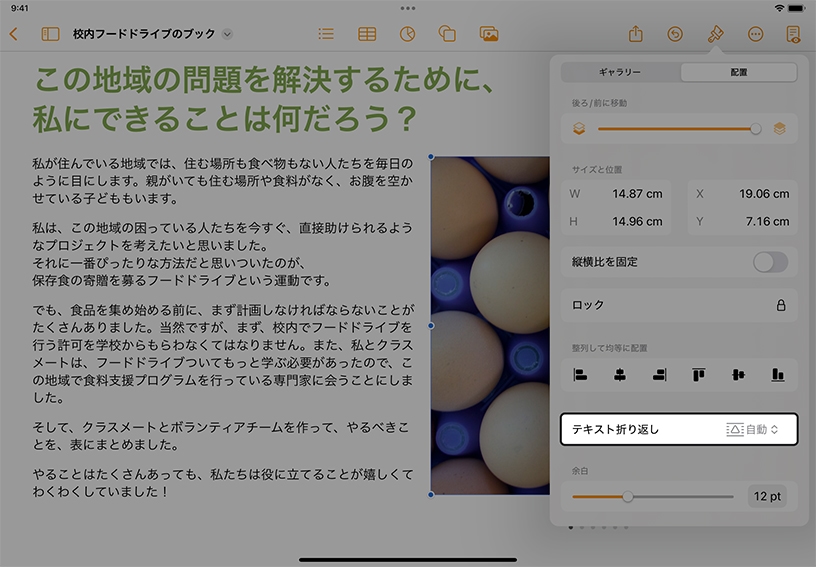
Task: Tap the undo icon
Action: pos(675,34)
